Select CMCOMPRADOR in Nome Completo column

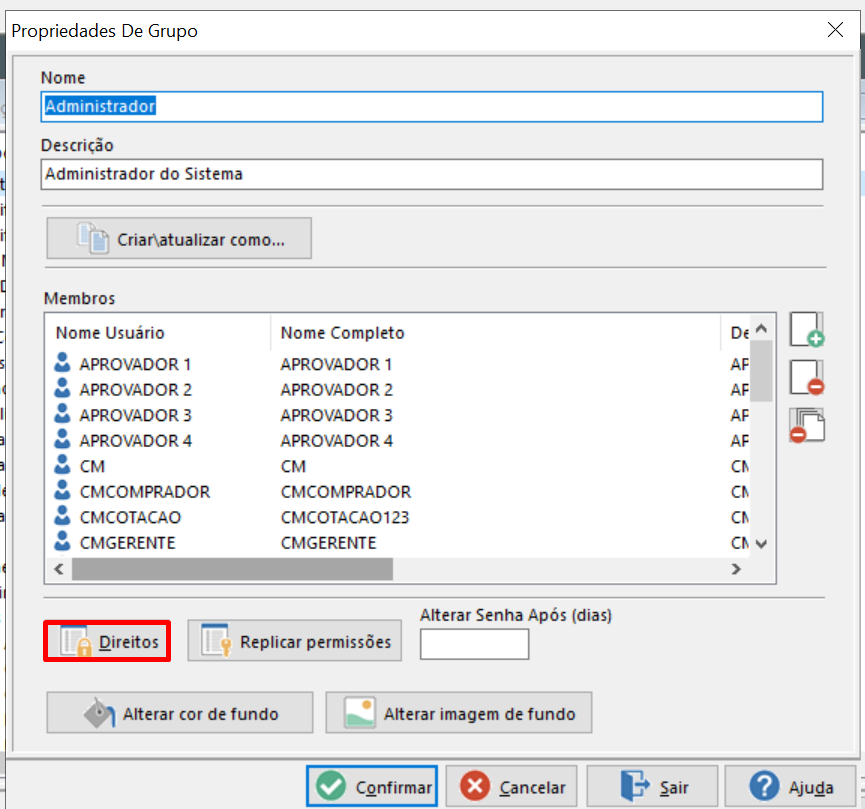[346, 492]
